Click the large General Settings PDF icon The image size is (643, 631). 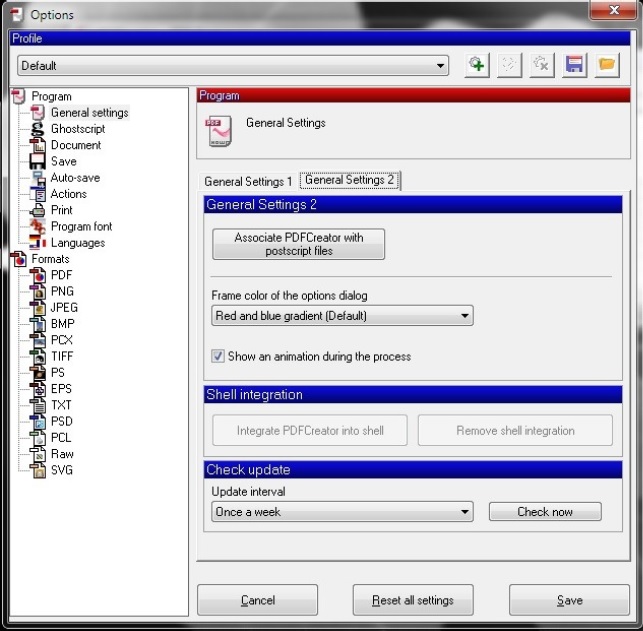[x=219, y=131]
